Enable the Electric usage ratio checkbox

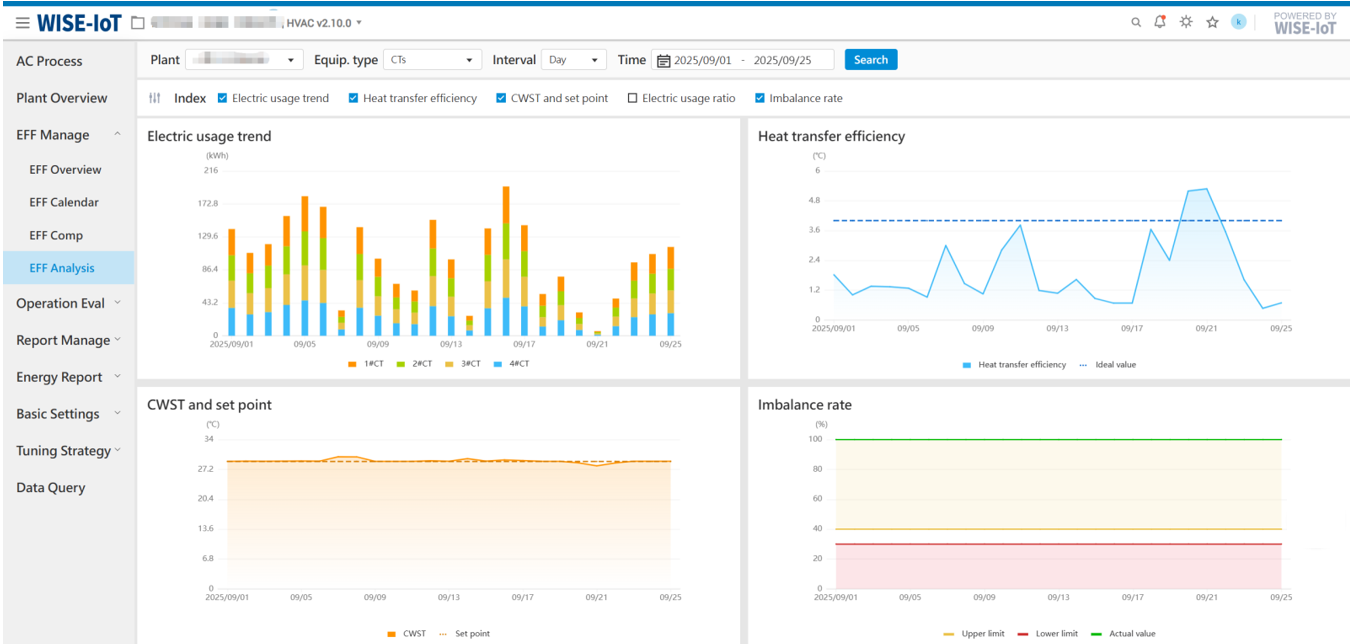point(632,98)
